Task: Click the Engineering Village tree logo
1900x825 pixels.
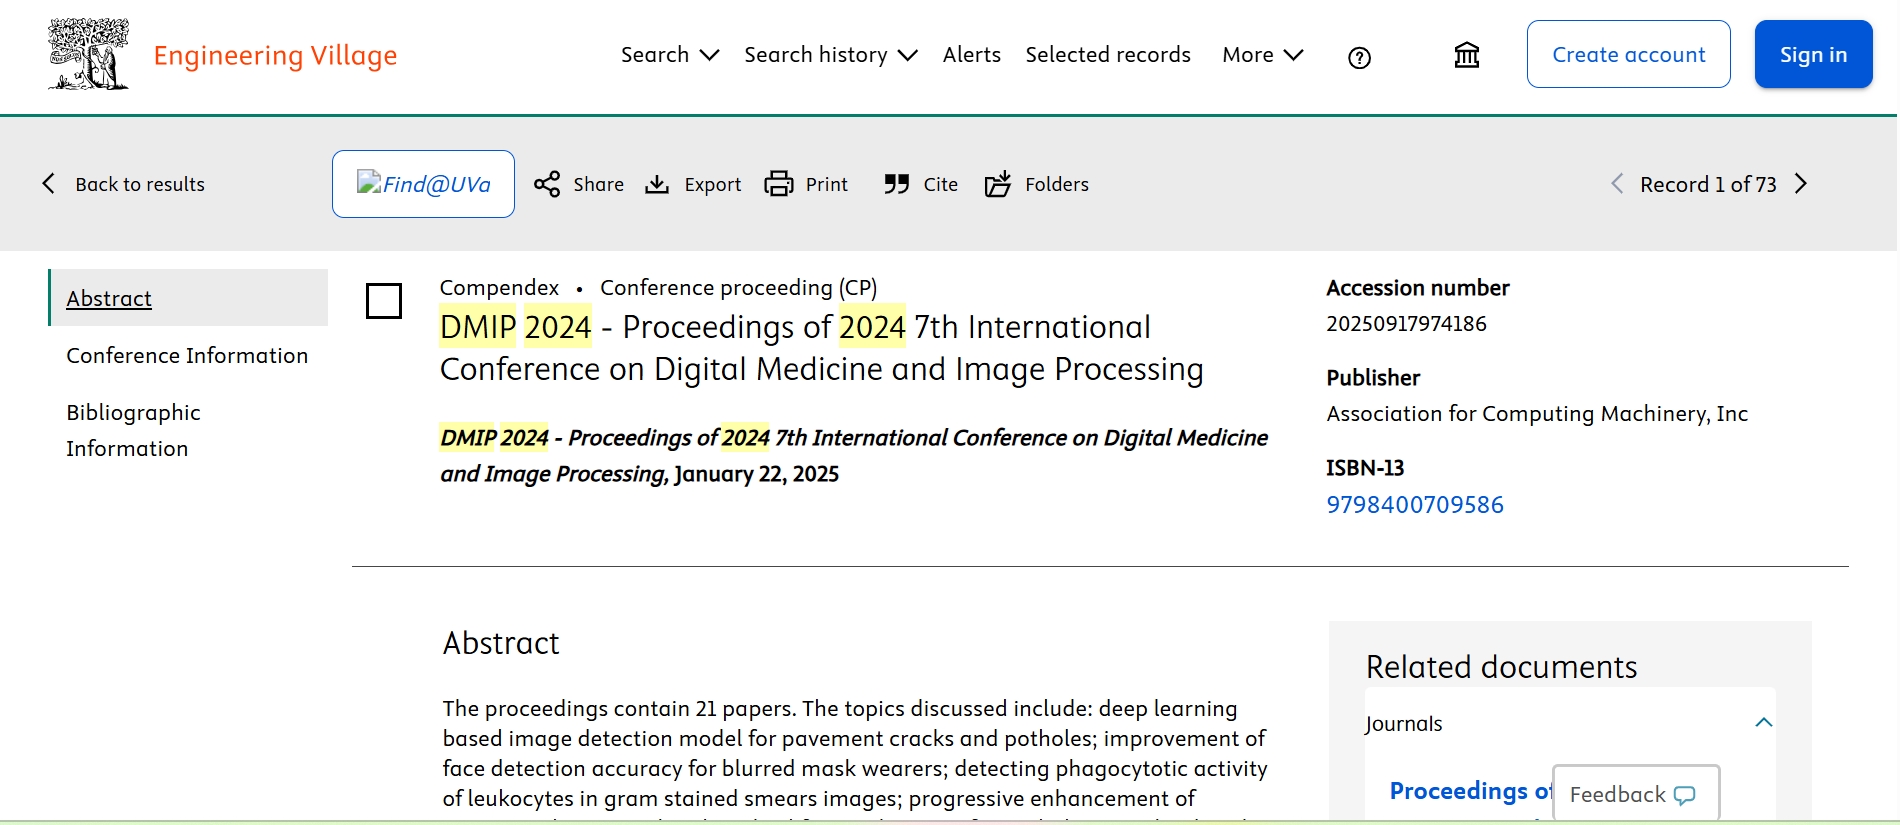Action: point(88,54)
